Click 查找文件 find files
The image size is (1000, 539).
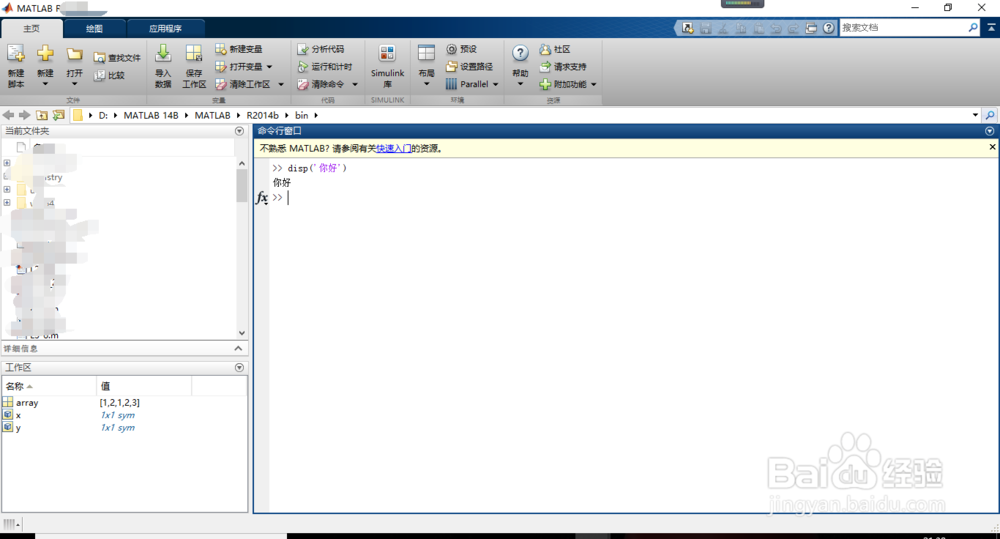pos(117,58)
